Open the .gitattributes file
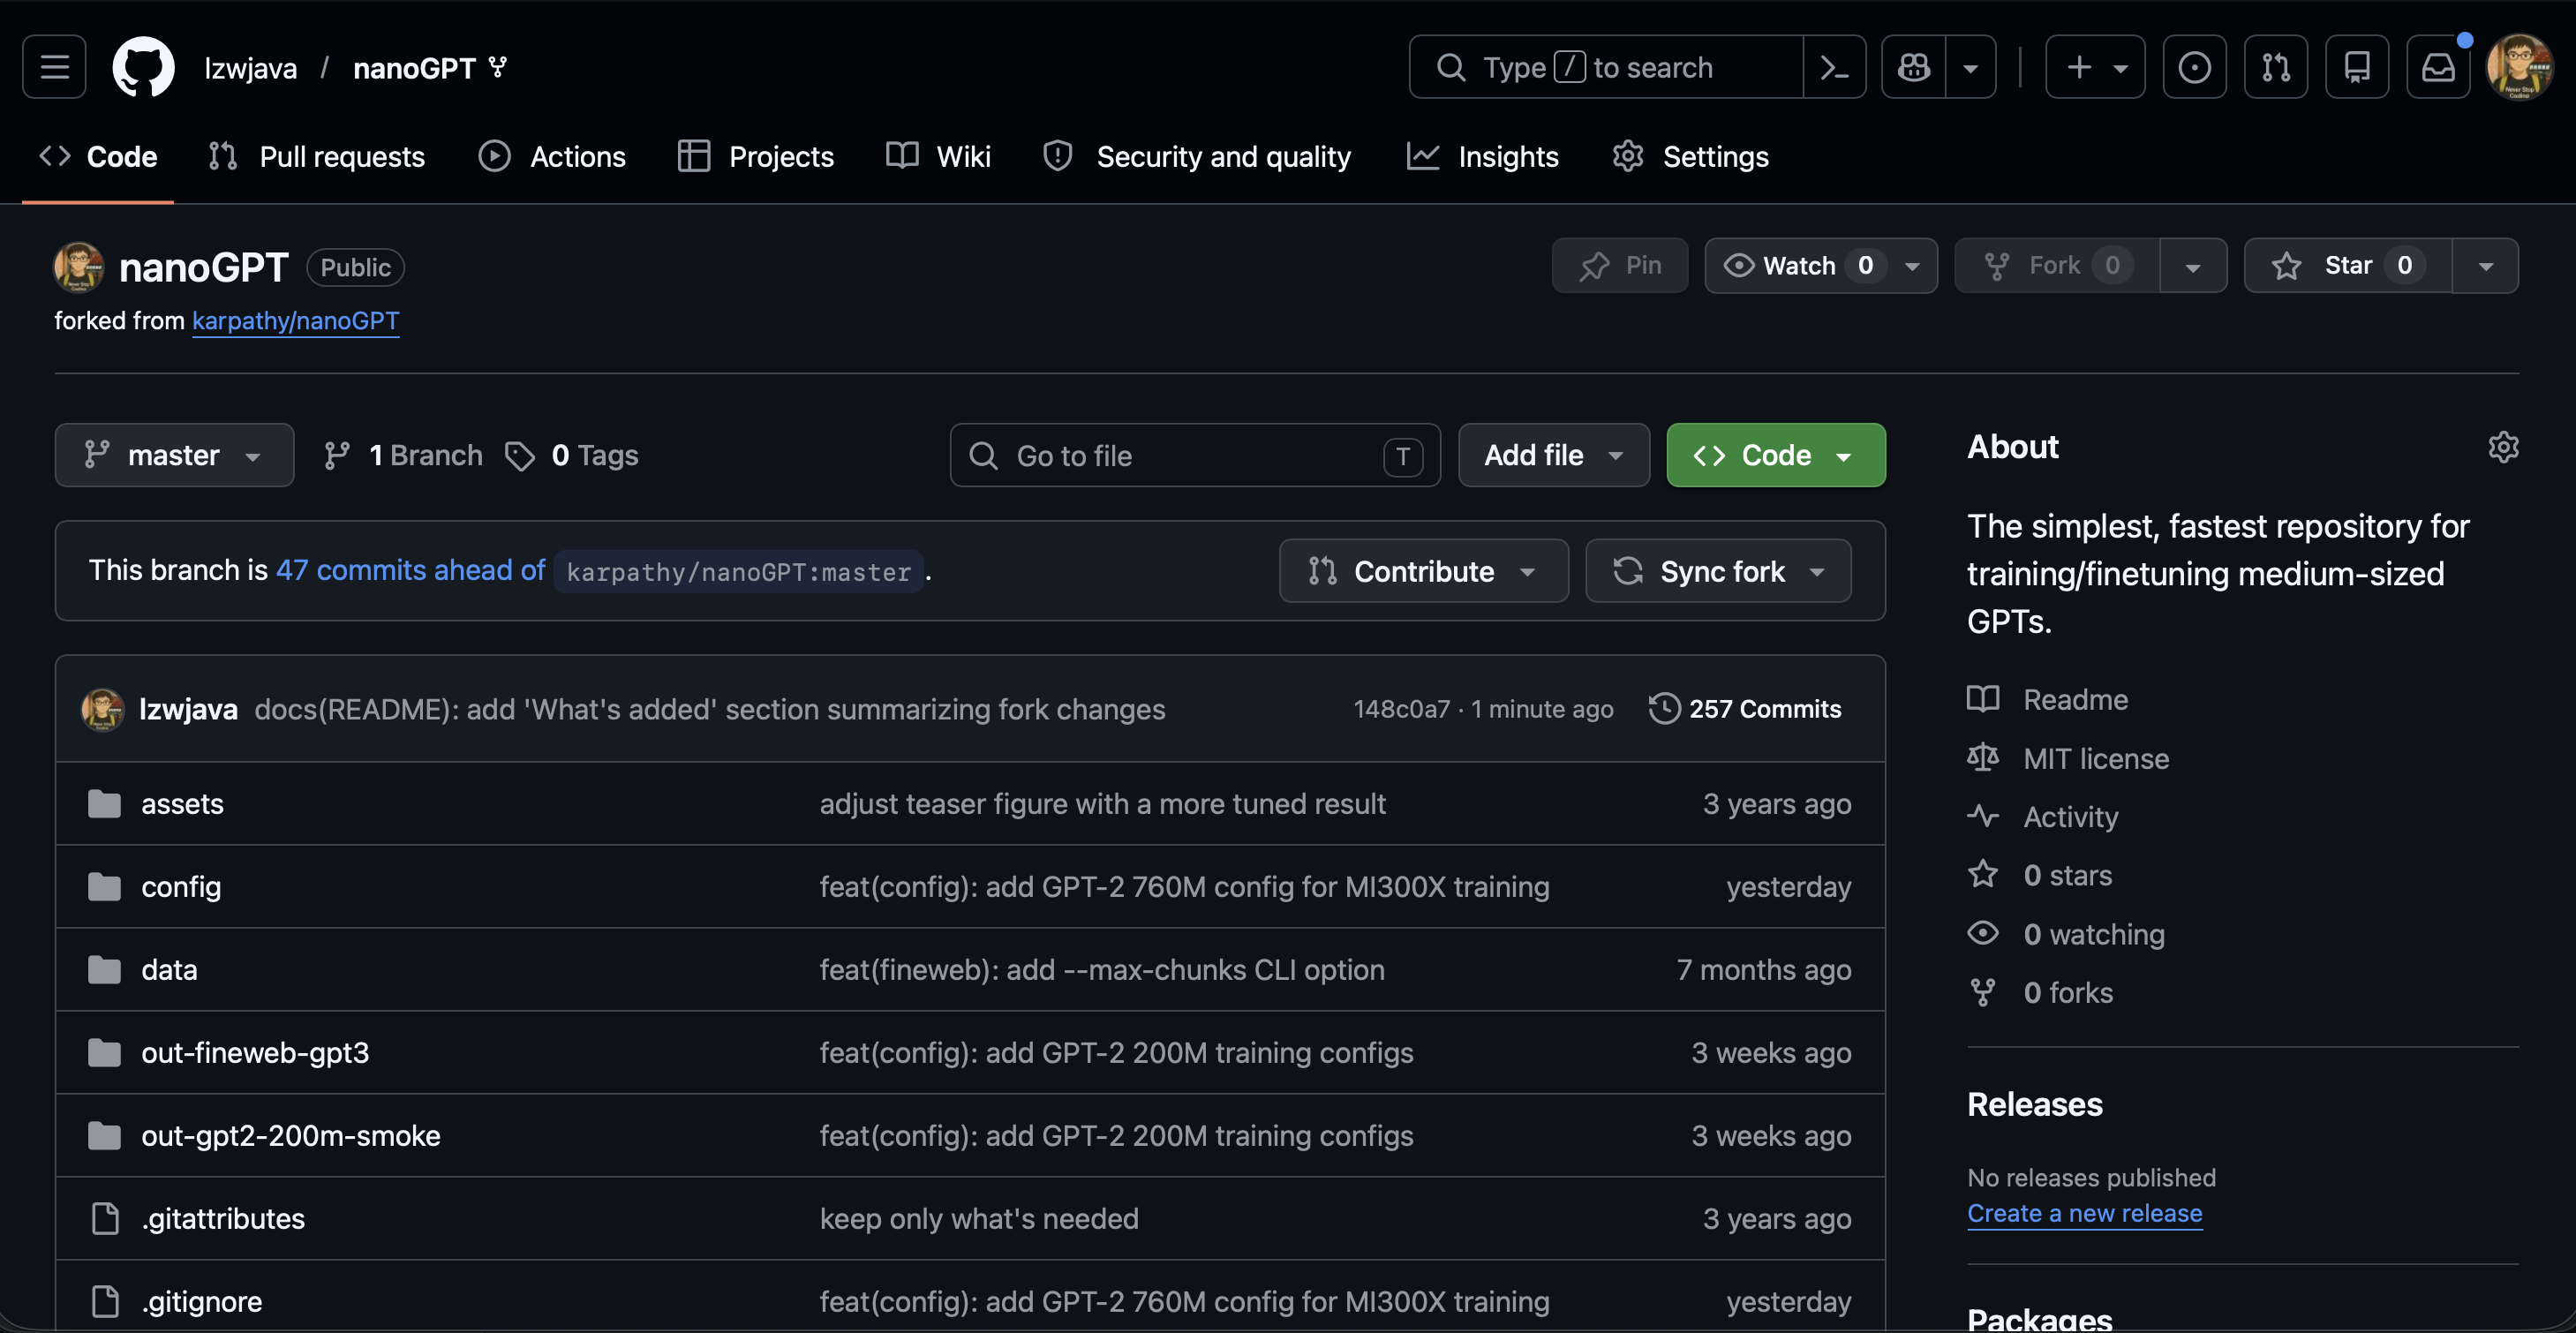Image resolution: width=2576 pixels, height=1333 pixels. (x=223, y=1218)
